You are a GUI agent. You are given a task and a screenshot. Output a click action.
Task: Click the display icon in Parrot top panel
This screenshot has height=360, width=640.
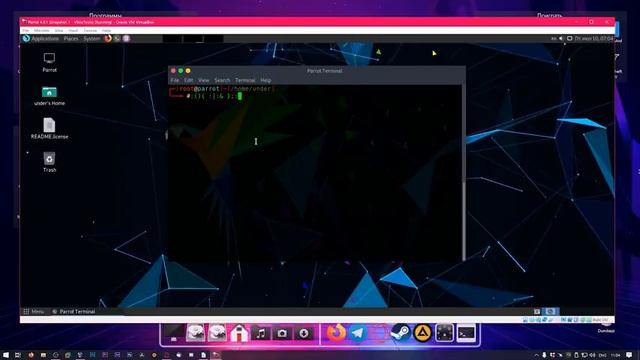[569, 38]
